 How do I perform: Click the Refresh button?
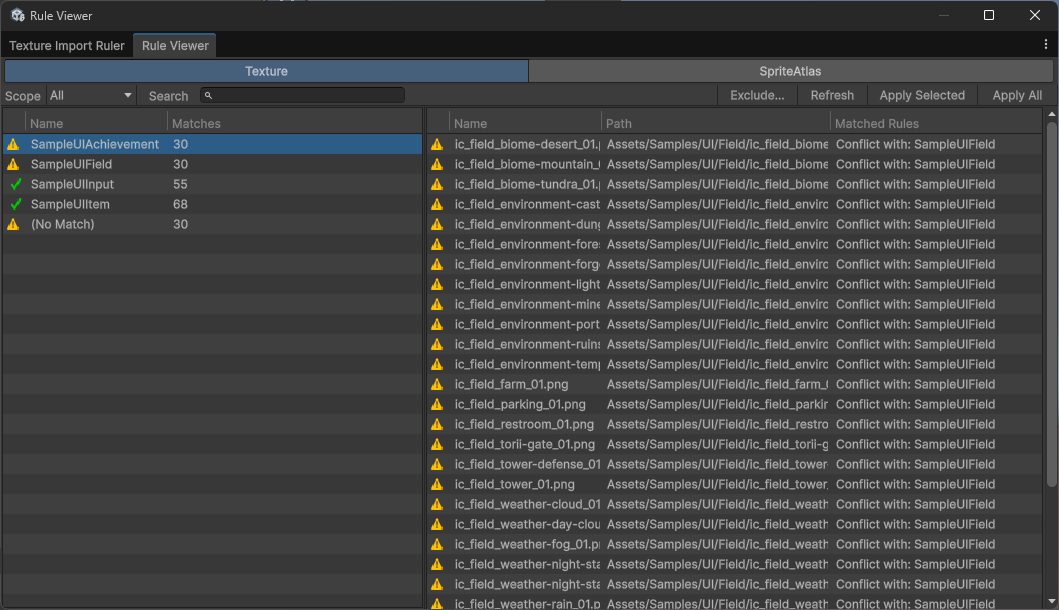click(x=832, y=95)
